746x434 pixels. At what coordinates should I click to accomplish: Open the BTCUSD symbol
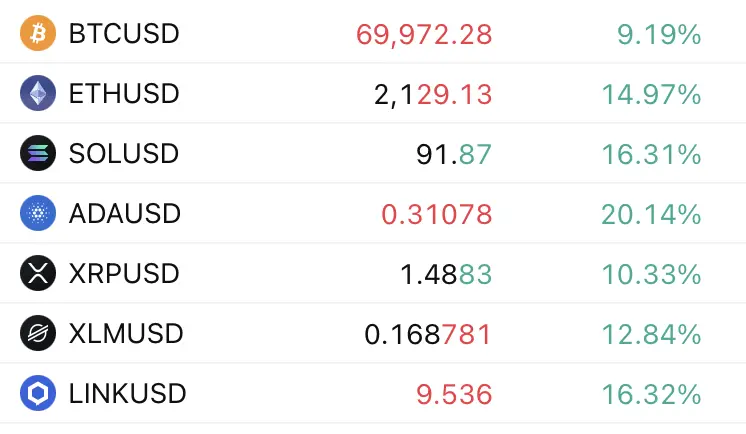pyautogui.click(x=124, y=34)
